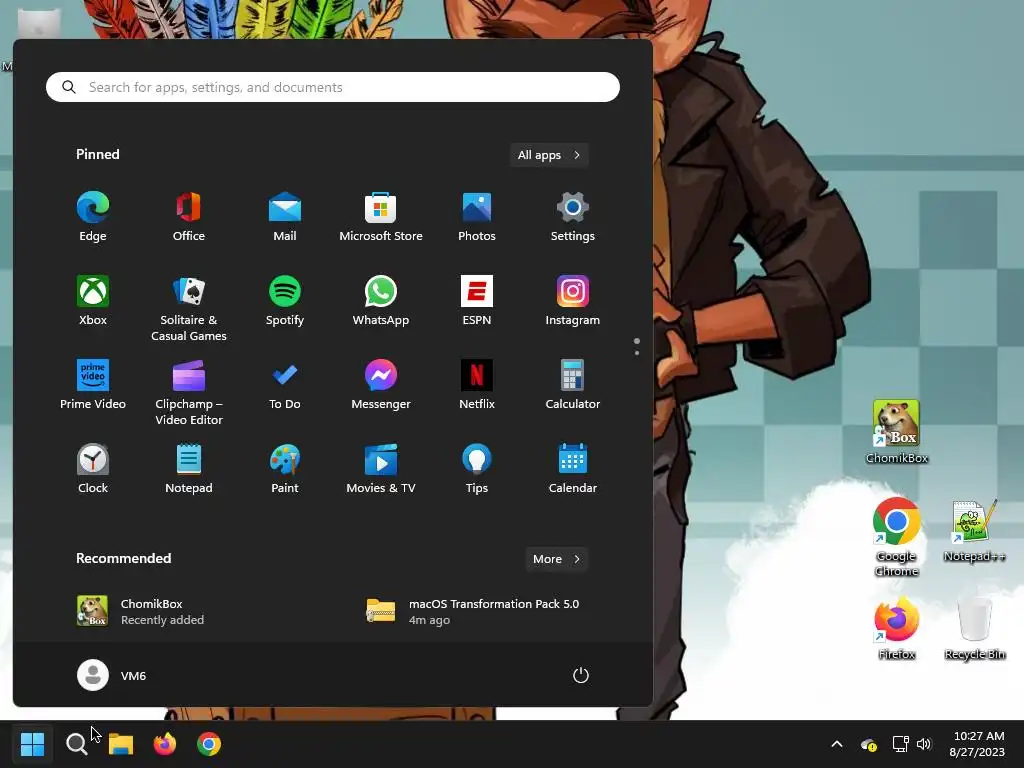Image resolution: width=1024 pixels, height=768 pixels.
Task: Select Firefox desktop shortcut
Action: (897, 629)
